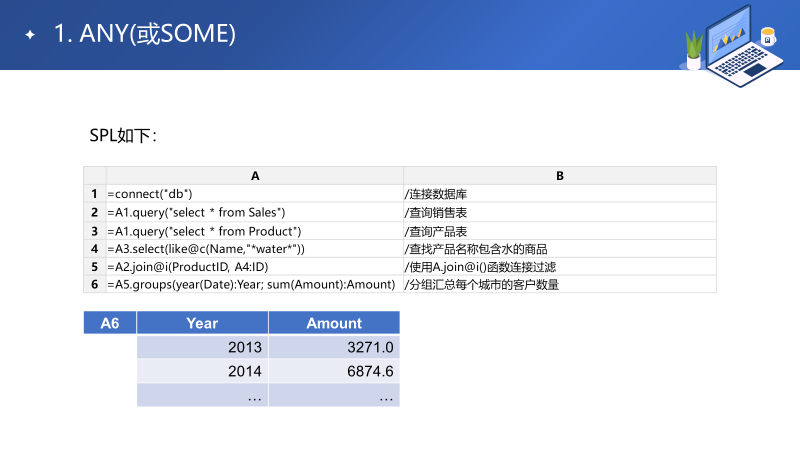
Task: Click the A6 label cell
Action: [x=110, y=323]
